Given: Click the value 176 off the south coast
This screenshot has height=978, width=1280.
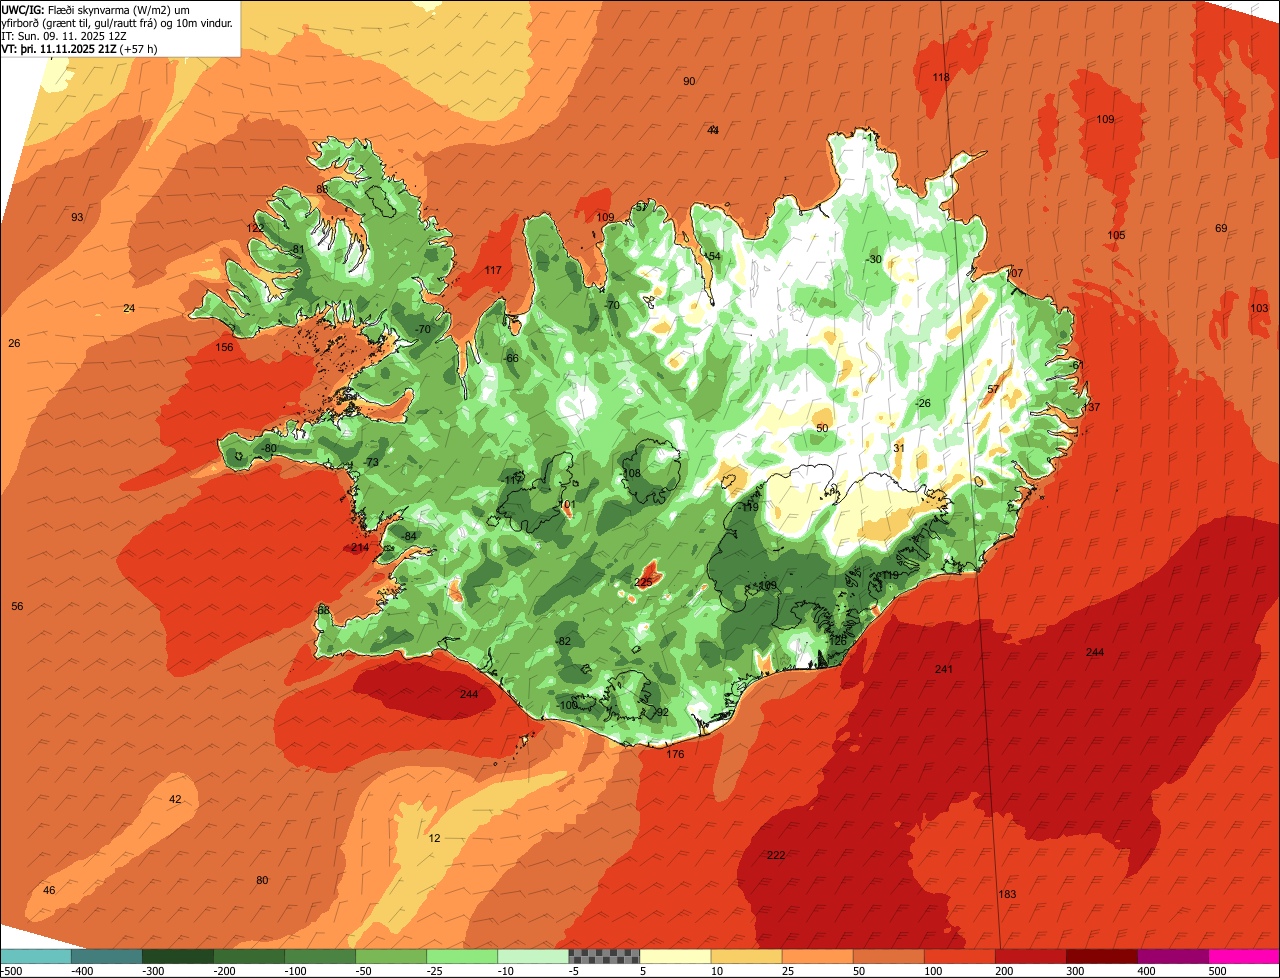Looking at the screenshot, I should tap(675, 754).
